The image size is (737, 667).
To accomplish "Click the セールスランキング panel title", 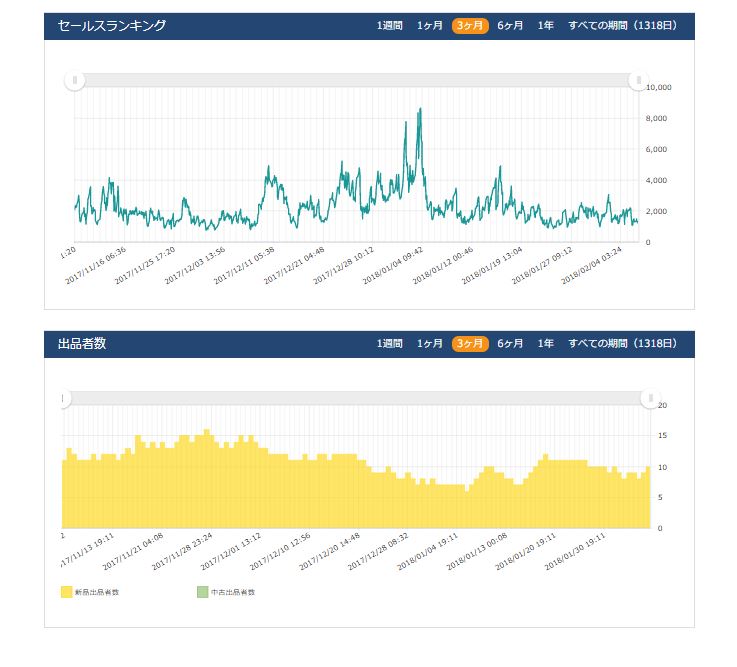I will (112, 26).
